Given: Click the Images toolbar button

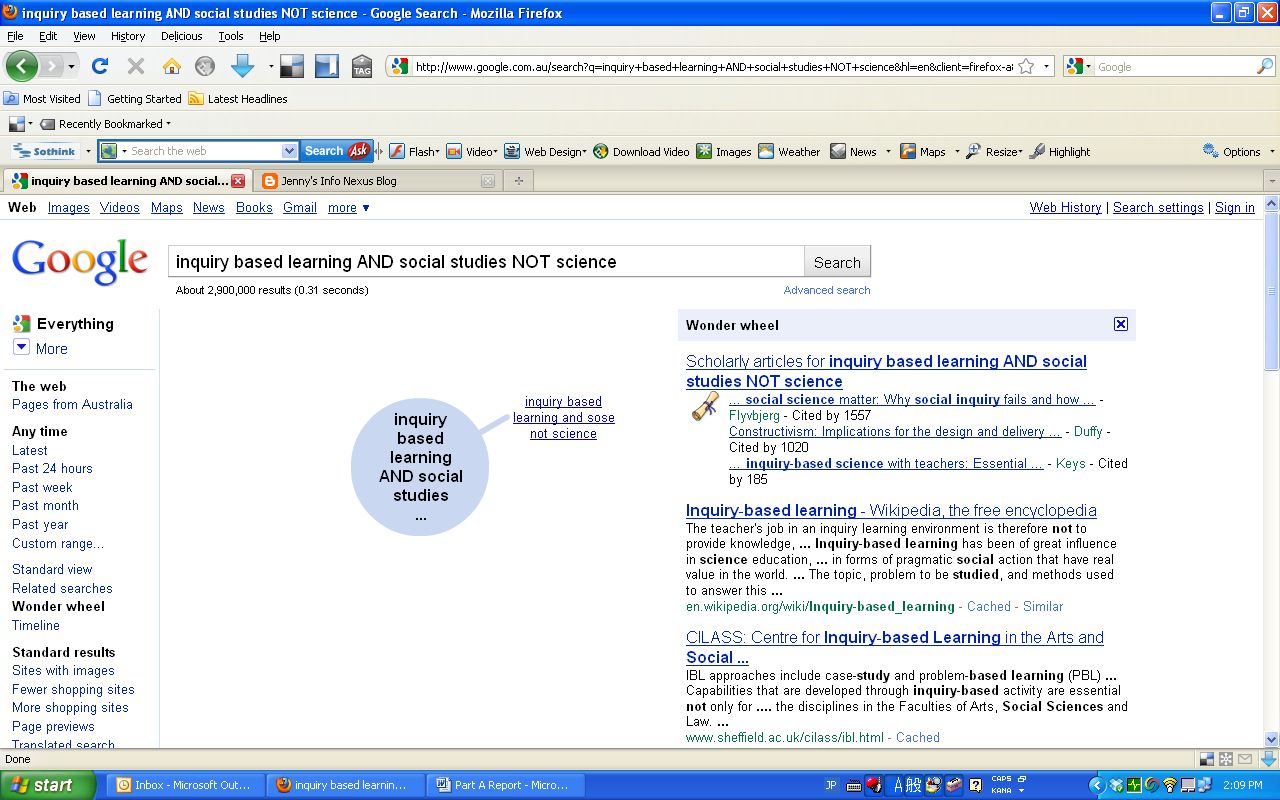Looking at the screenshot, I should pos(724,152).
